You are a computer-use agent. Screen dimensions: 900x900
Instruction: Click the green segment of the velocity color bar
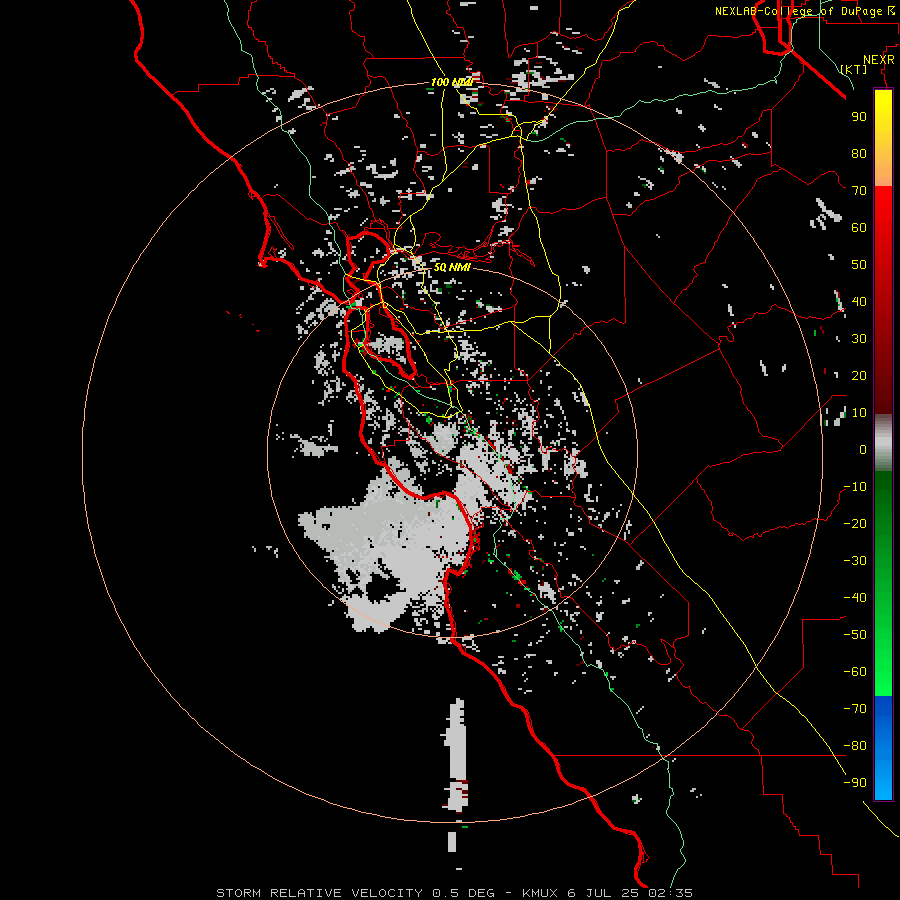[883, 583]
